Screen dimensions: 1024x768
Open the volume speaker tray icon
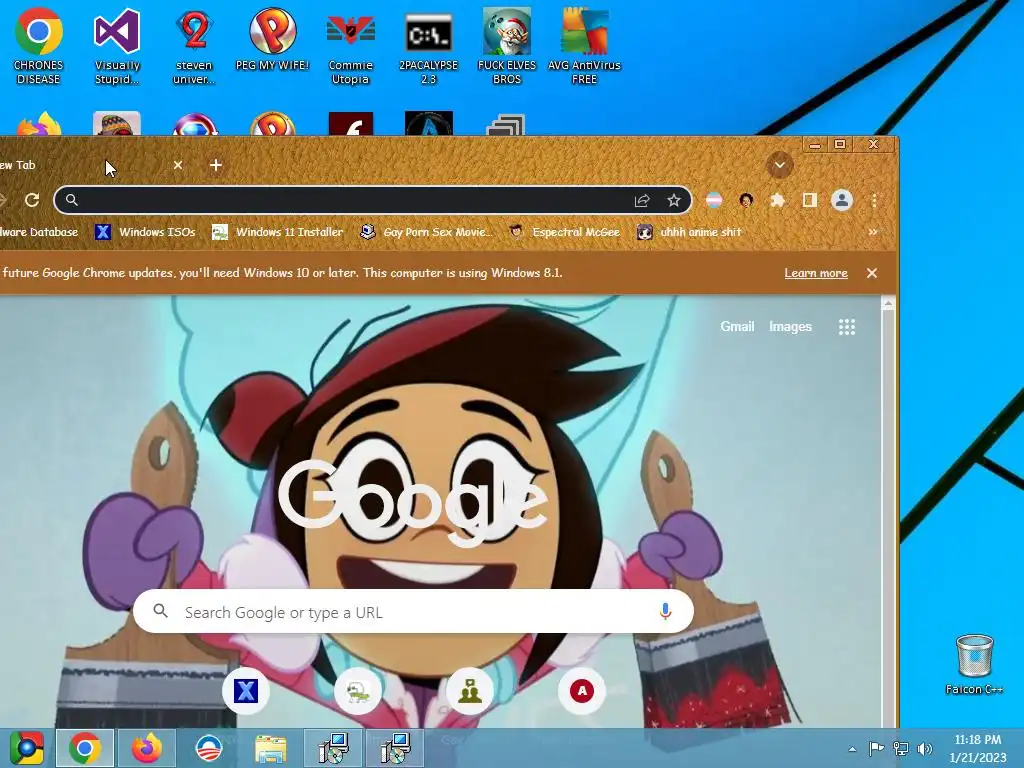[x=925, y=749]
